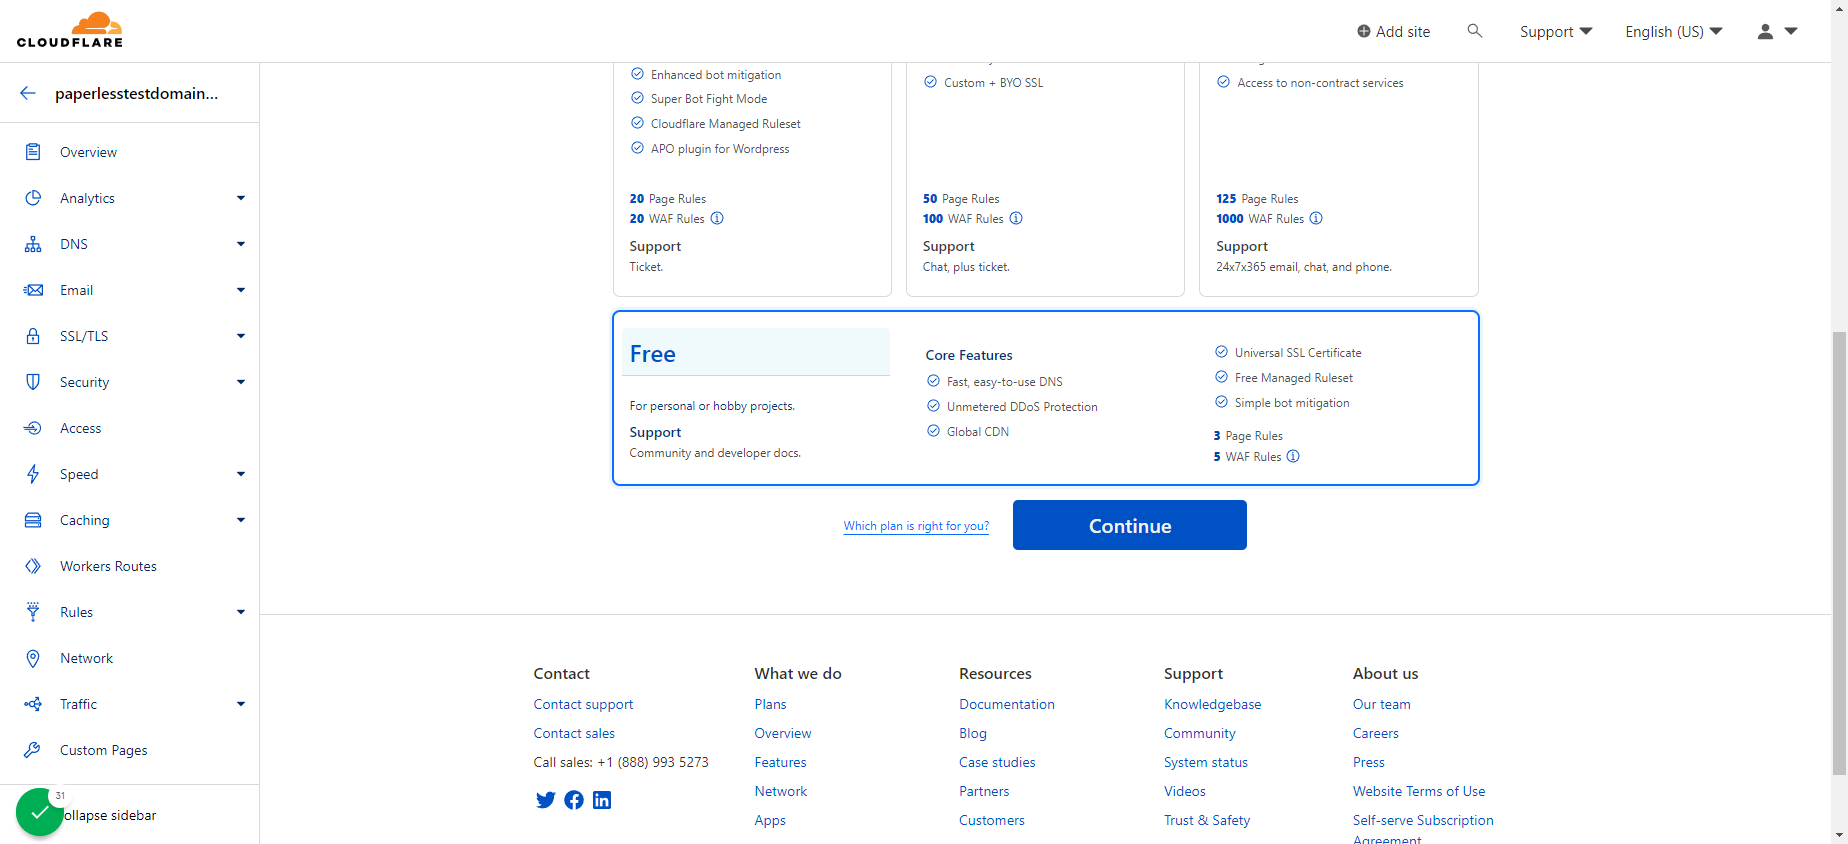Open the Documentation footer link
Image resolution: width=1848 pixels, height=844 pixels.
coord(1007,704)
